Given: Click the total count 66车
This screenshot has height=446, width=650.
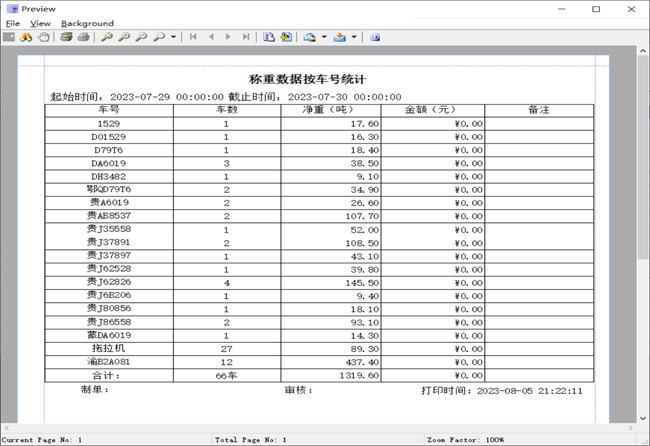Looking at the screenshot, I should pos(226,376).
